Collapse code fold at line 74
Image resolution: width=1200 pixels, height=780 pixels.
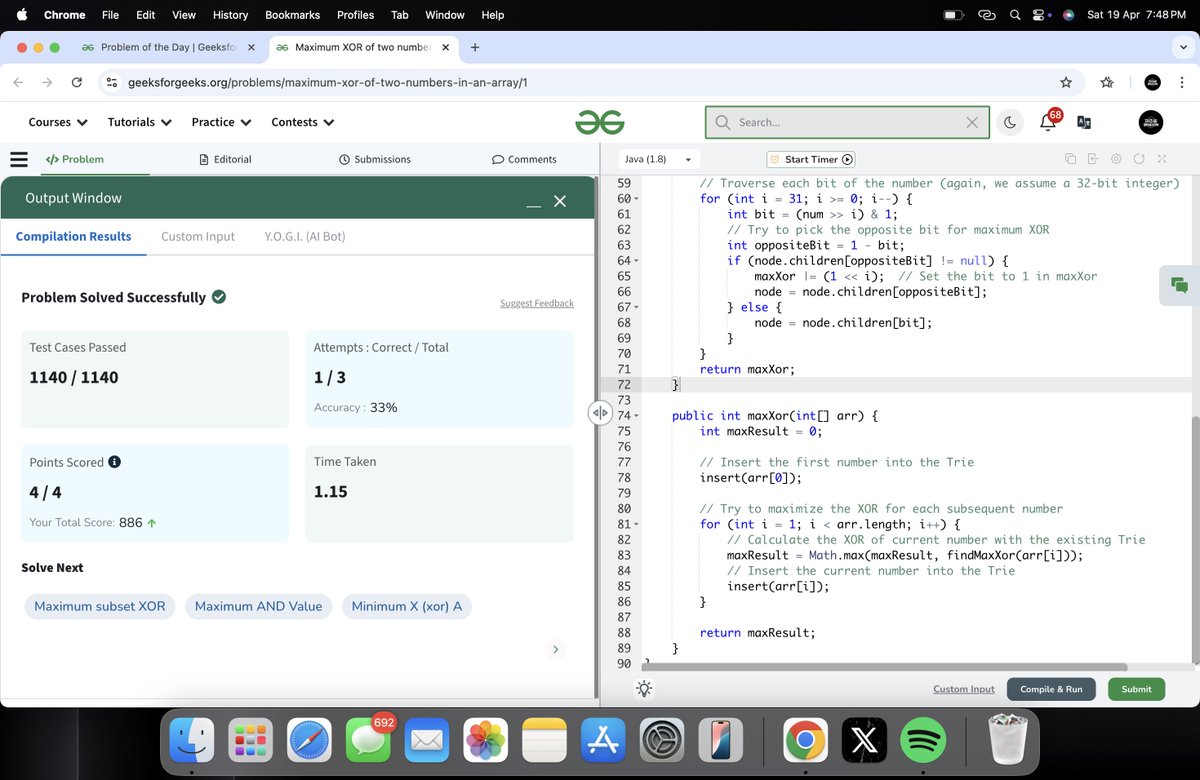tap(637, 416)
